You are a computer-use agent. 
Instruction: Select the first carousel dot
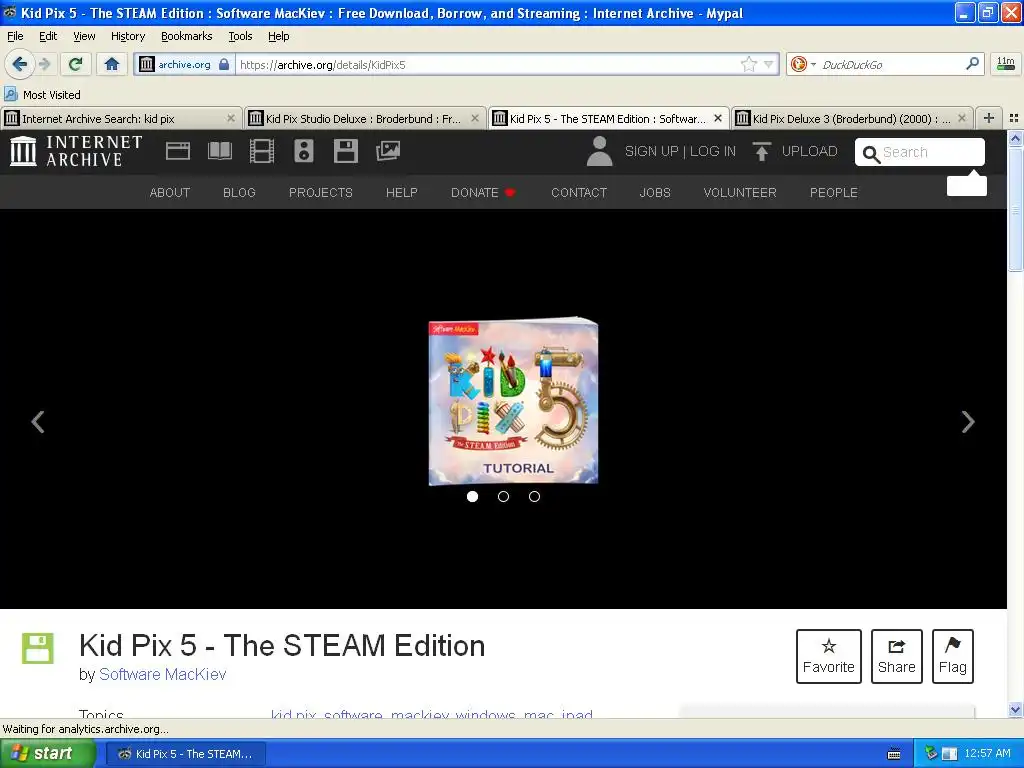(x=472, y=496)
